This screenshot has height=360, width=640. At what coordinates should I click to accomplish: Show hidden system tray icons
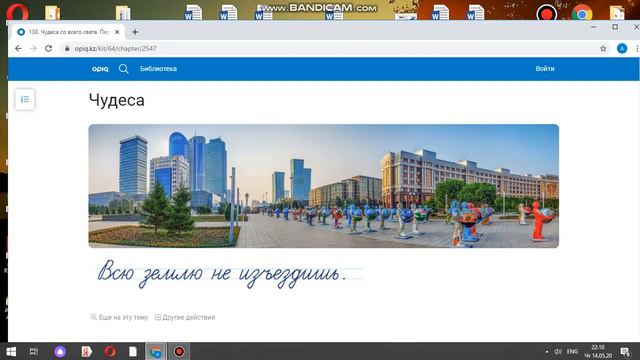[547, 351]
